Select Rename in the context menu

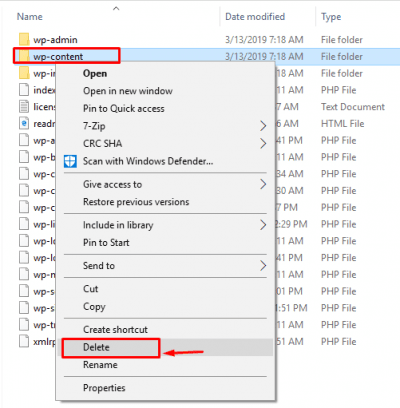tap(100, 365)
